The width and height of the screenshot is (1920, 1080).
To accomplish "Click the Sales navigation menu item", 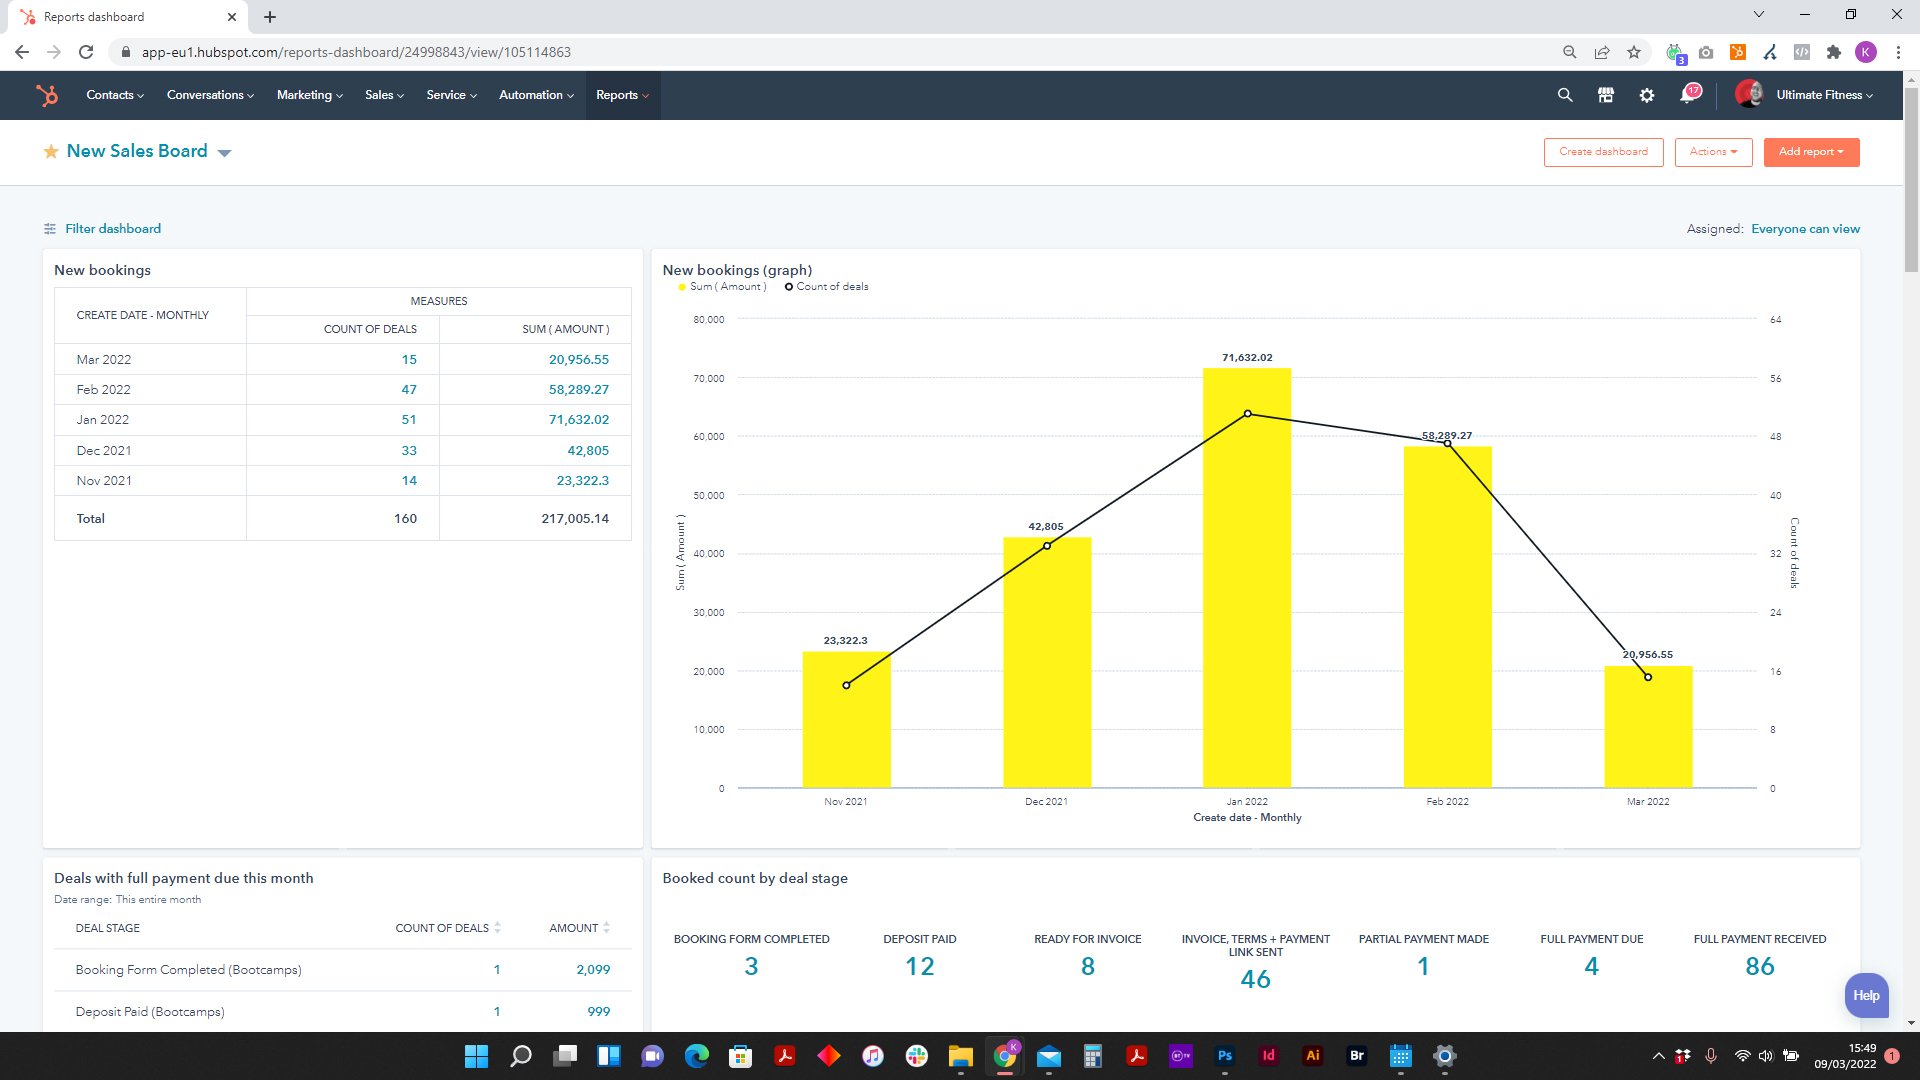I will click(x=381, y=95).
